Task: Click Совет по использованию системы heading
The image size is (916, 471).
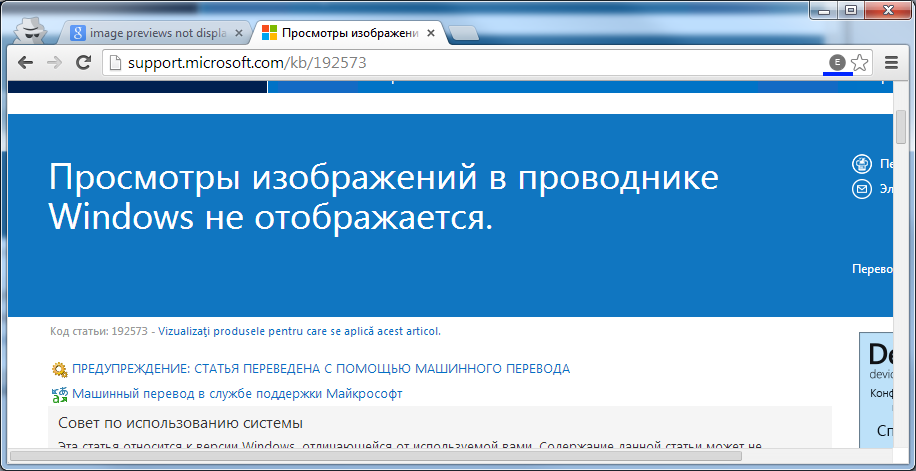Action: 181,423
